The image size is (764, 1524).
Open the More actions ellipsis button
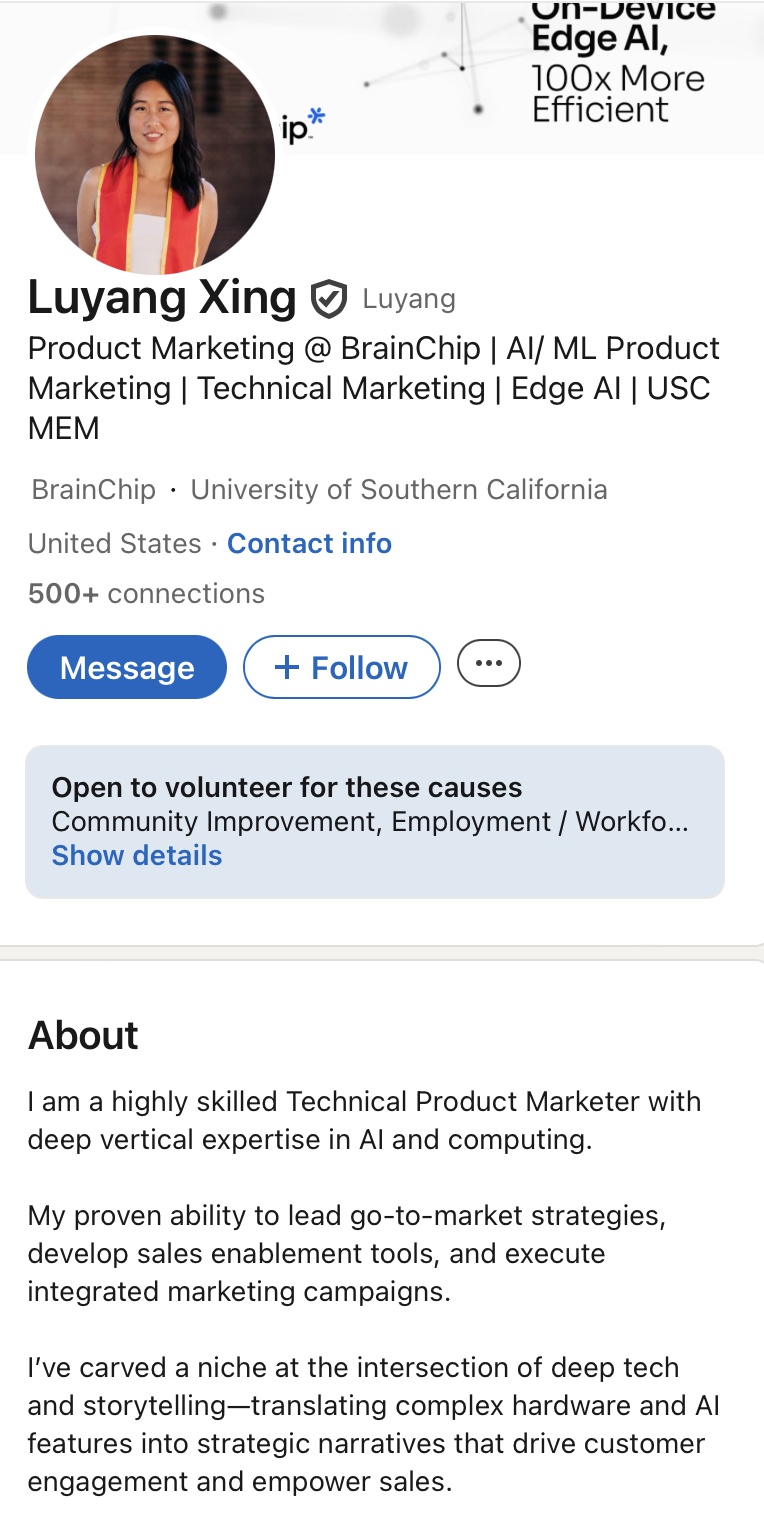[x=489, y=664]
